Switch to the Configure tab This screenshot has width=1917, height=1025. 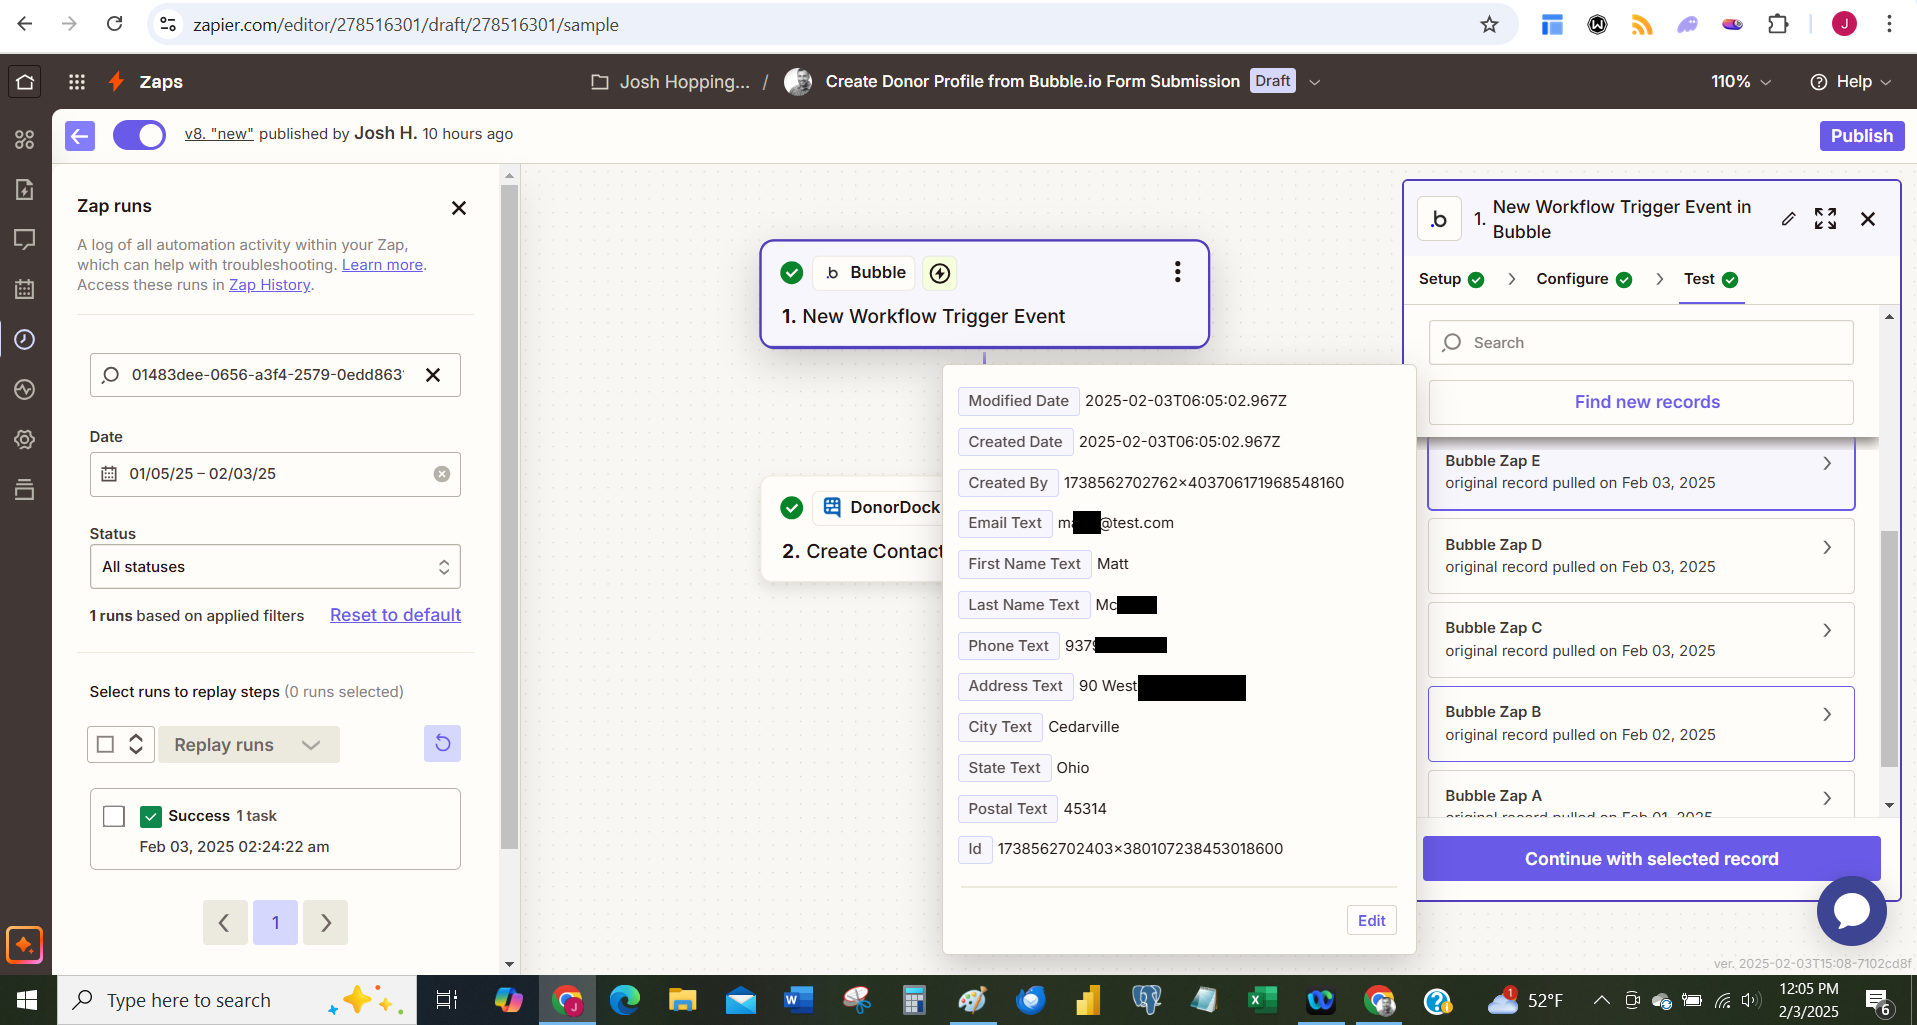[1584, 279]
